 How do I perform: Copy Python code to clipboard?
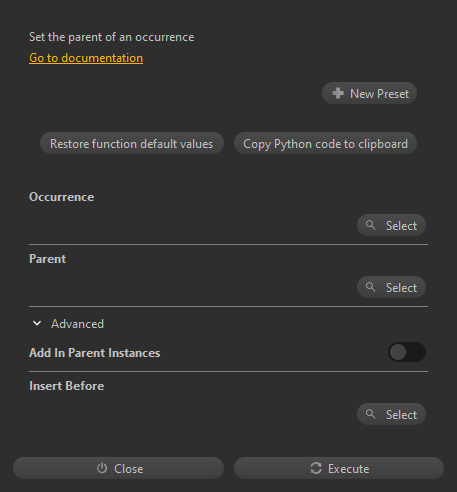(x=325, y=143)
